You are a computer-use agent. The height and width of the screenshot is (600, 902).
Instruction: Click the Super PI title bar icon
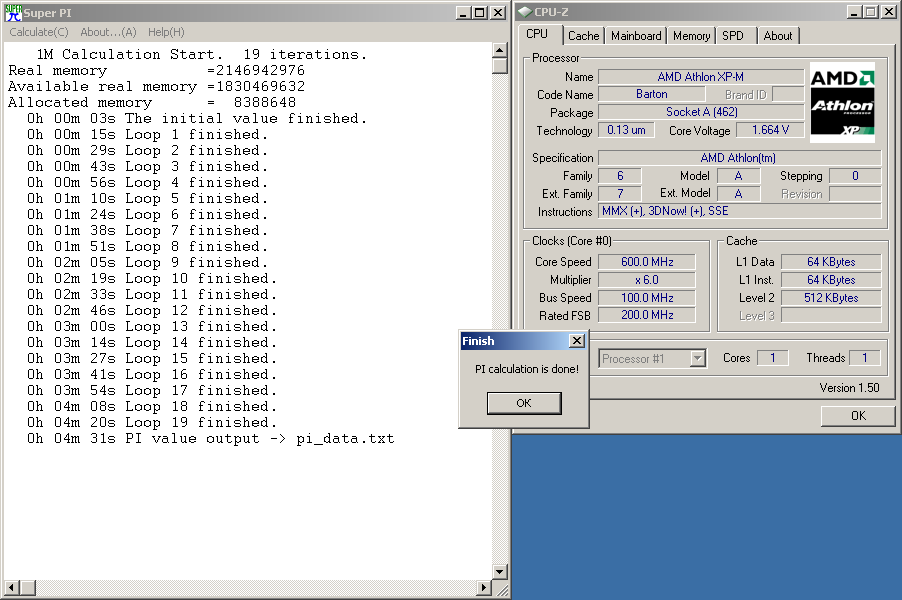[13, 13]
